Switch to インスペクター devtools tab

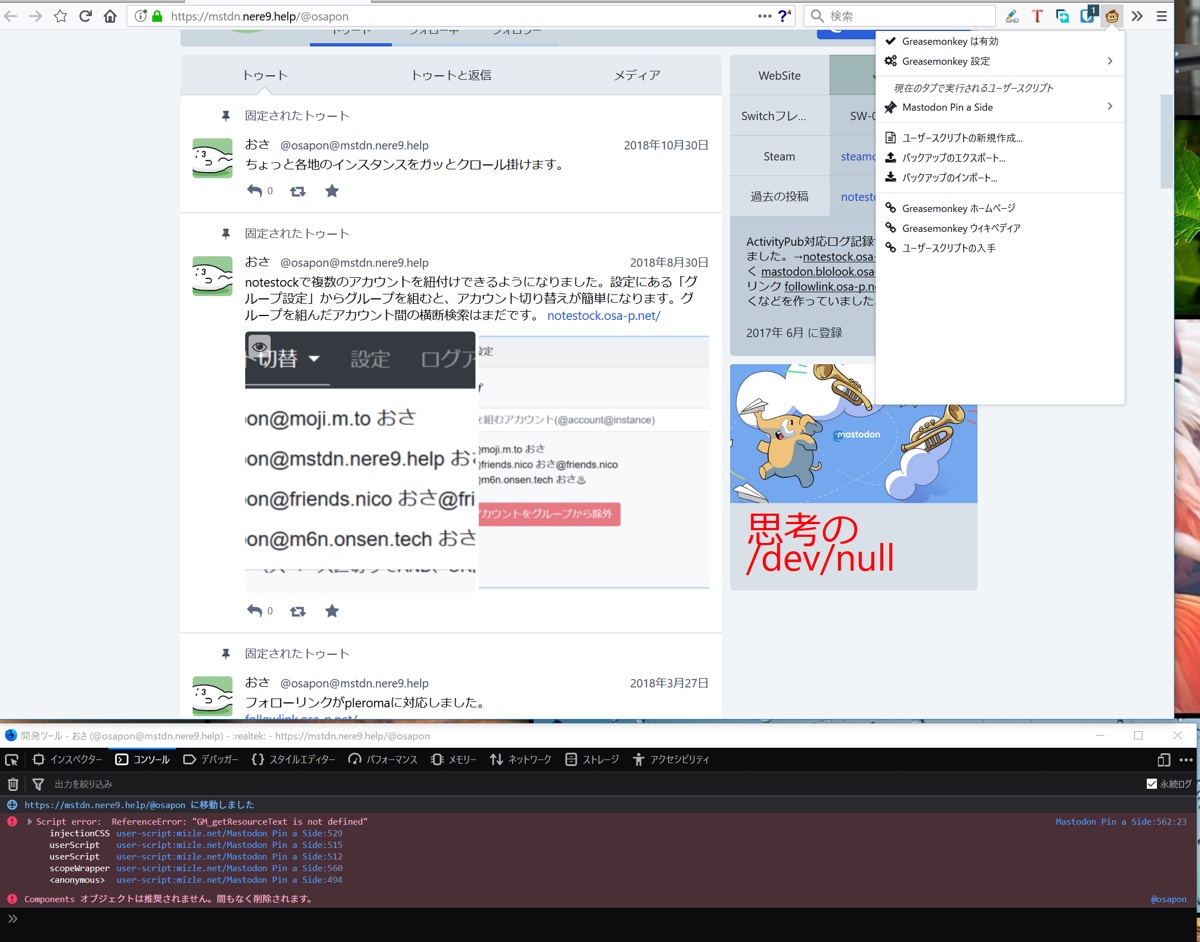point(67,760)
